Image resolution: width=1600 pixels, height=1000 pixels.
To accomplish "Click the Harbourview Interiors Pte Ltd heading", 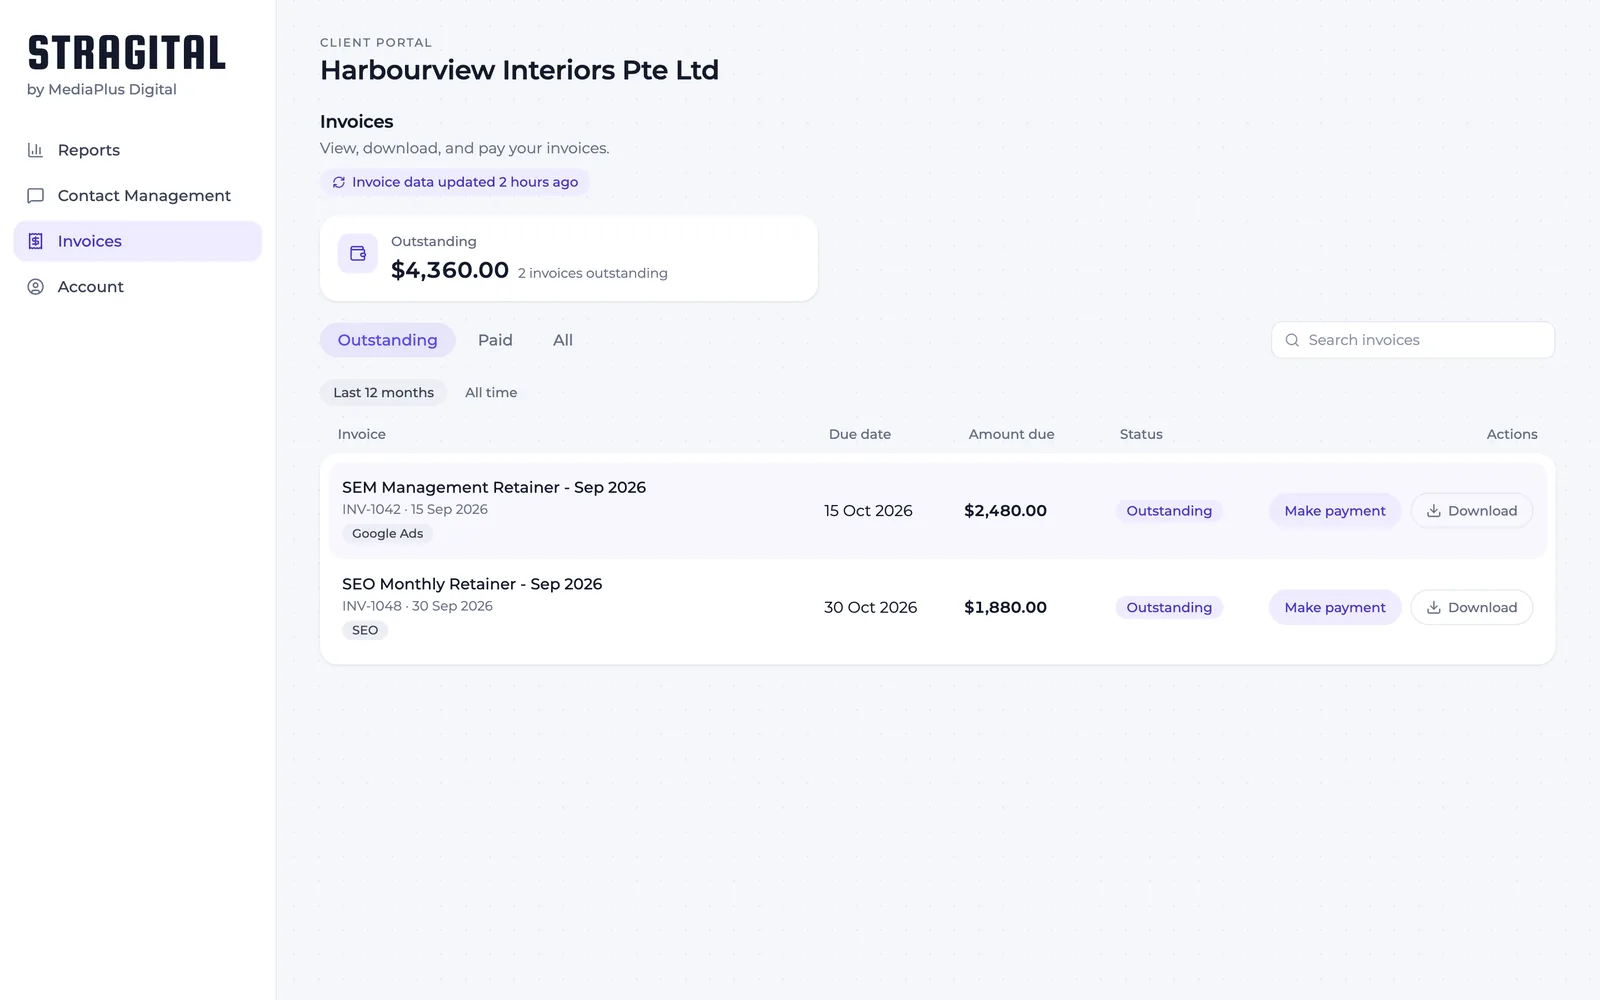I will click(x=519, y=70).
